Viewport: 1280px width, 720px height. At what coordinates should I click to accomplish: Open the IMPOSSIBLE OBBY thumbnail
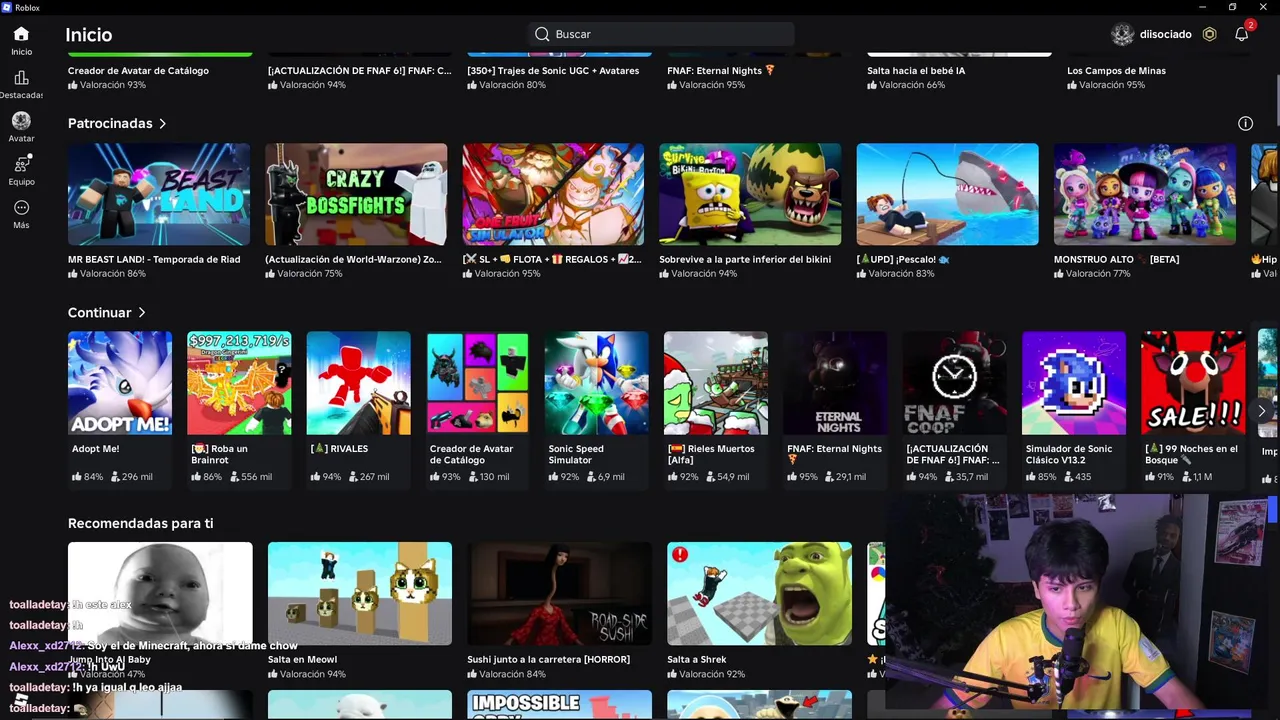[x=559, y=705]
